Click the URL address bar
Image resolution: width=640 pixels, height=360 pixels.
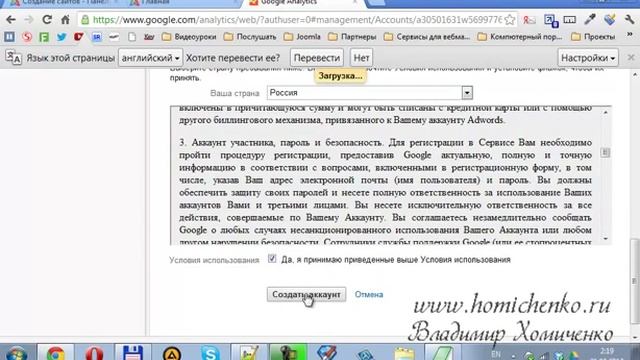pyautogui.click(x=296, y=20)
